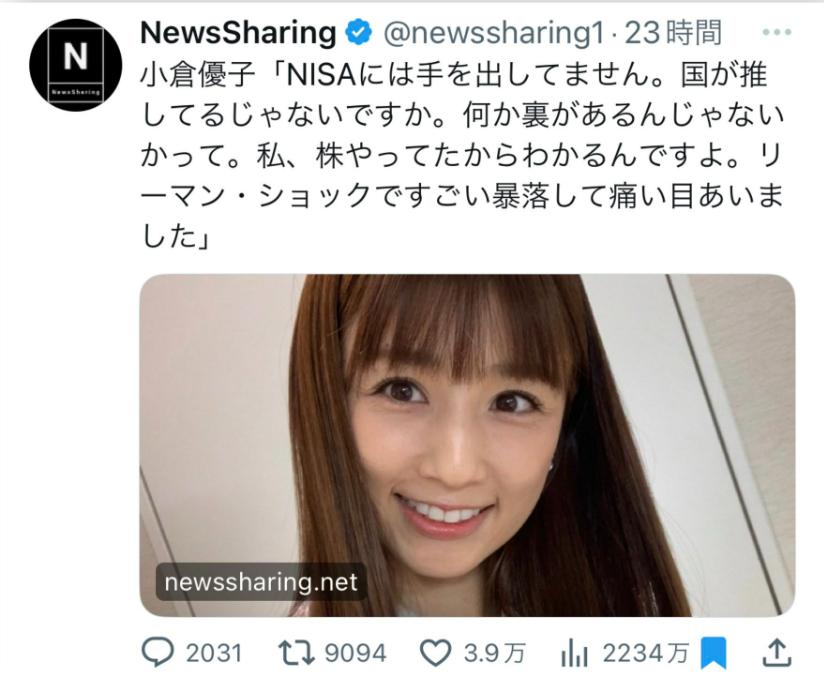Click the 3.9万 like count
Image resolution: width=824 pixels, height=681 pixels.
[495, 653]
